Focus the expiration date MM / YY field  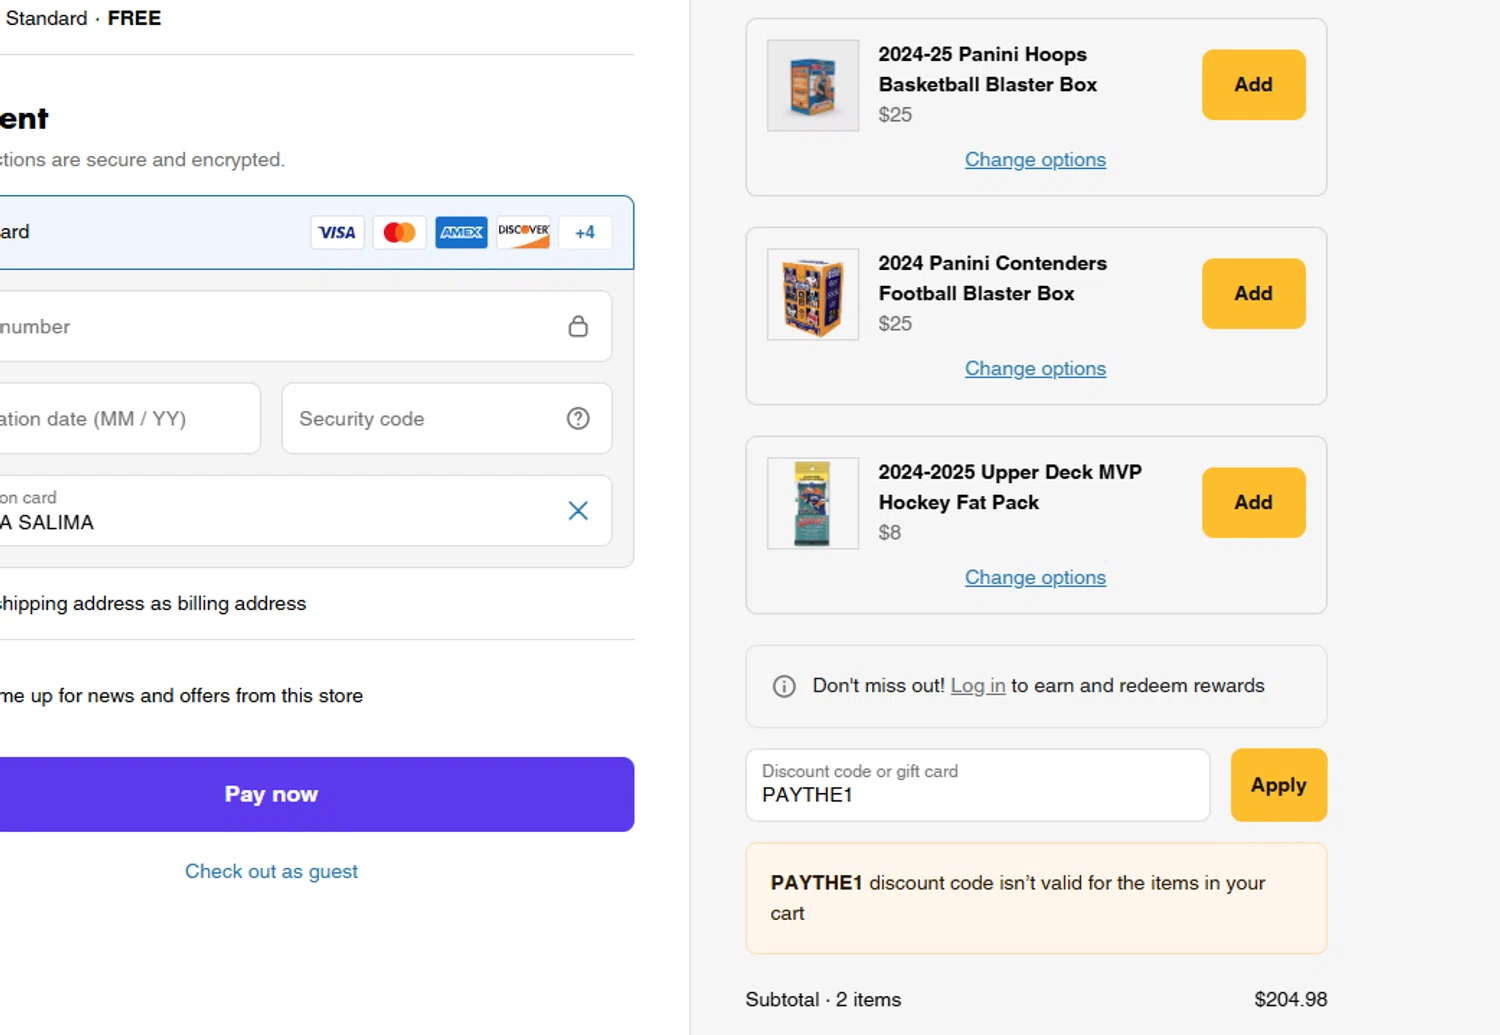(x=128, y=418)
